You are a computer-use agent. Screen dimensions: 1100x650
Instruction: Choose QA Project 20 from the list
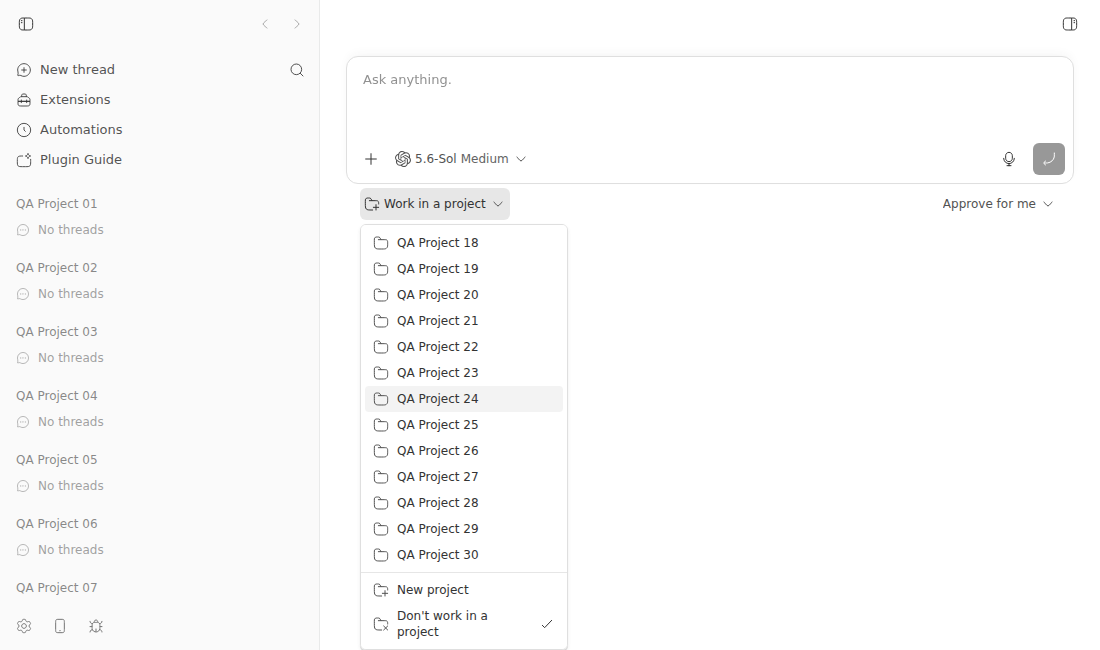click(x=464, y=294)
